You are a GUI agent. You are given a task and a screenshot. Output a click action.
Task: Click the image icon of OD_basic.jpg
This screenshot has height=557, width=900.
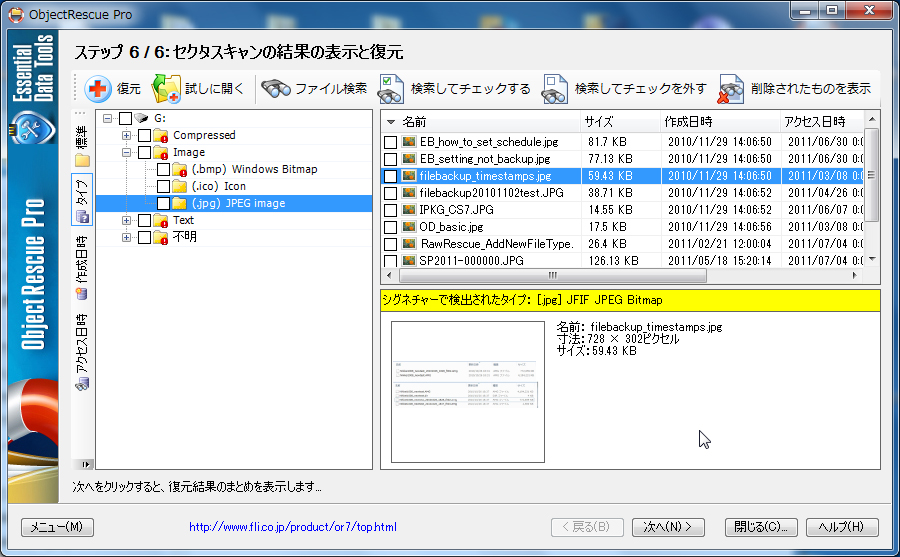[x=409, y=227]
